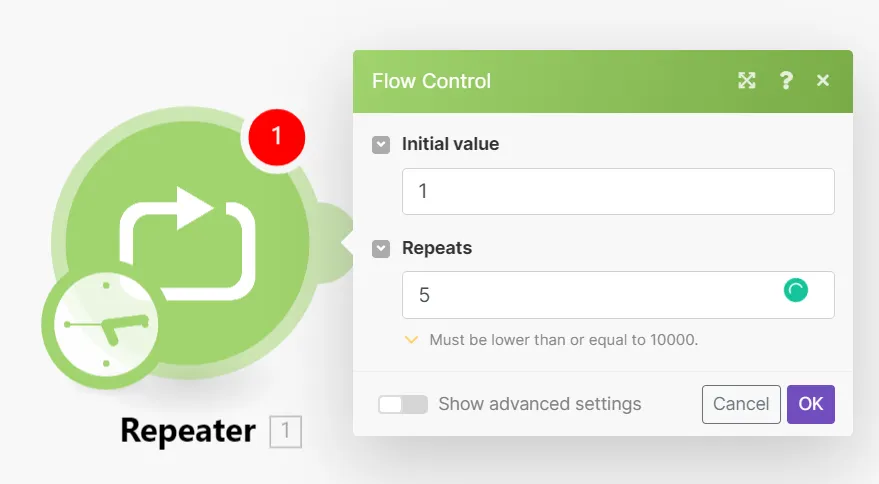Image resolution: width=879 pixels, height=484 pixels.
Task: Enable Show advanced settings switch
Action: coord(402,404)
